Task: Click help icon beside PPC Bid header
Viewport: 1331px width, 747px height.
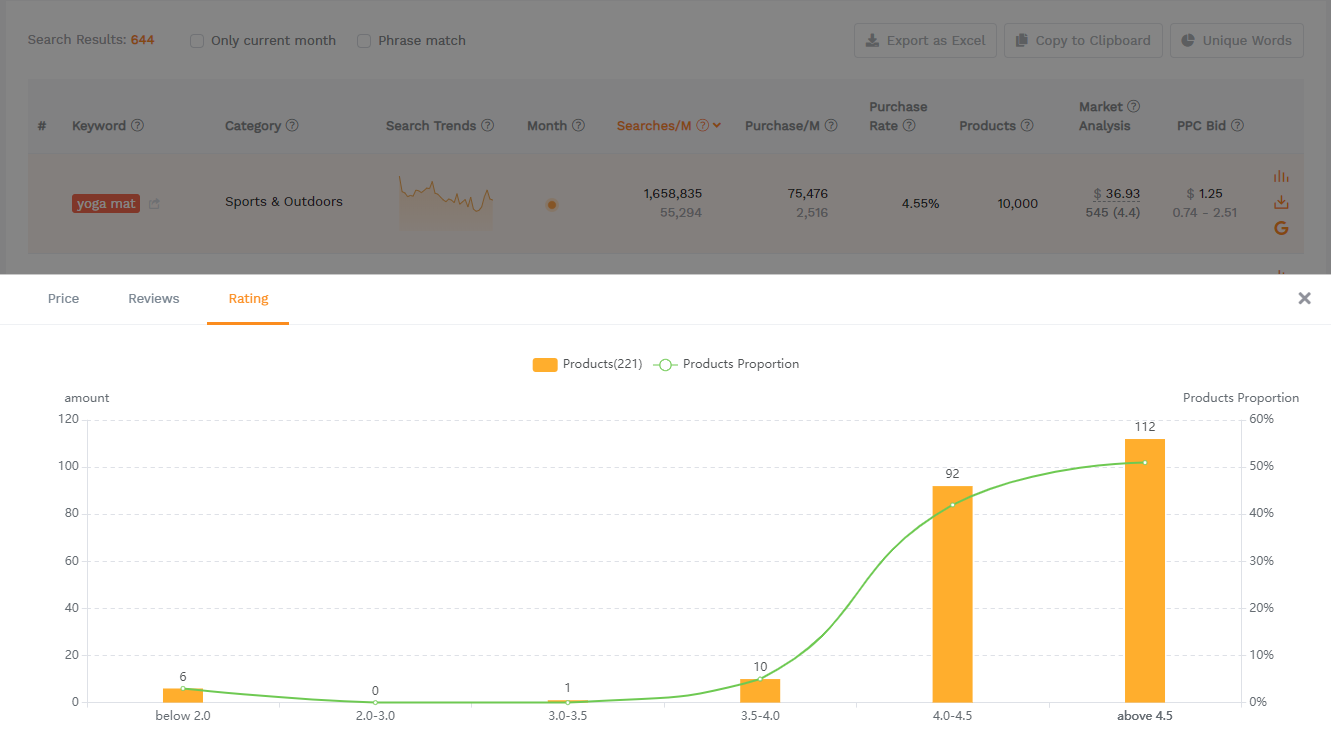Action: 1238,126
